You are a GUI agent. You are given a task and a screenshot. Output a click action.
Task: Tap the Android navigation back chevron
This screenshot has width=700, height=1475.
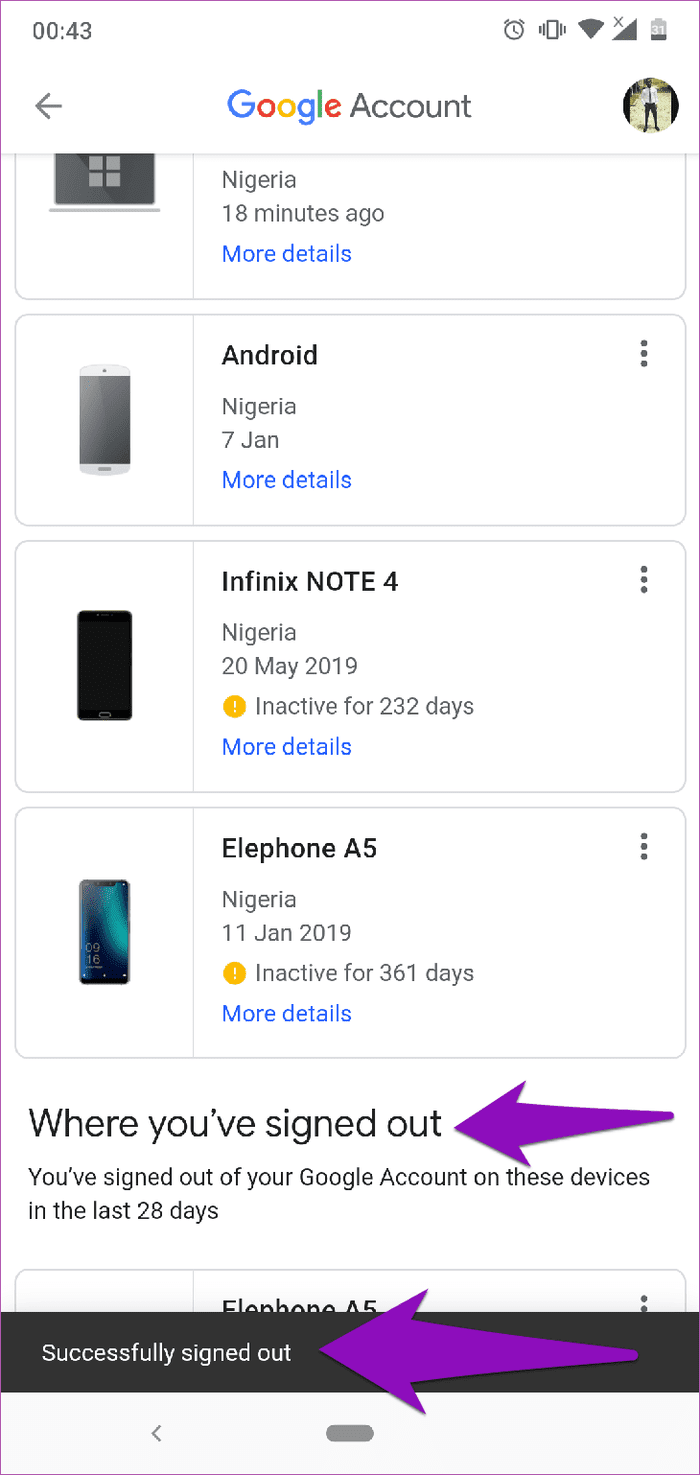click(x=156, y=1433)
